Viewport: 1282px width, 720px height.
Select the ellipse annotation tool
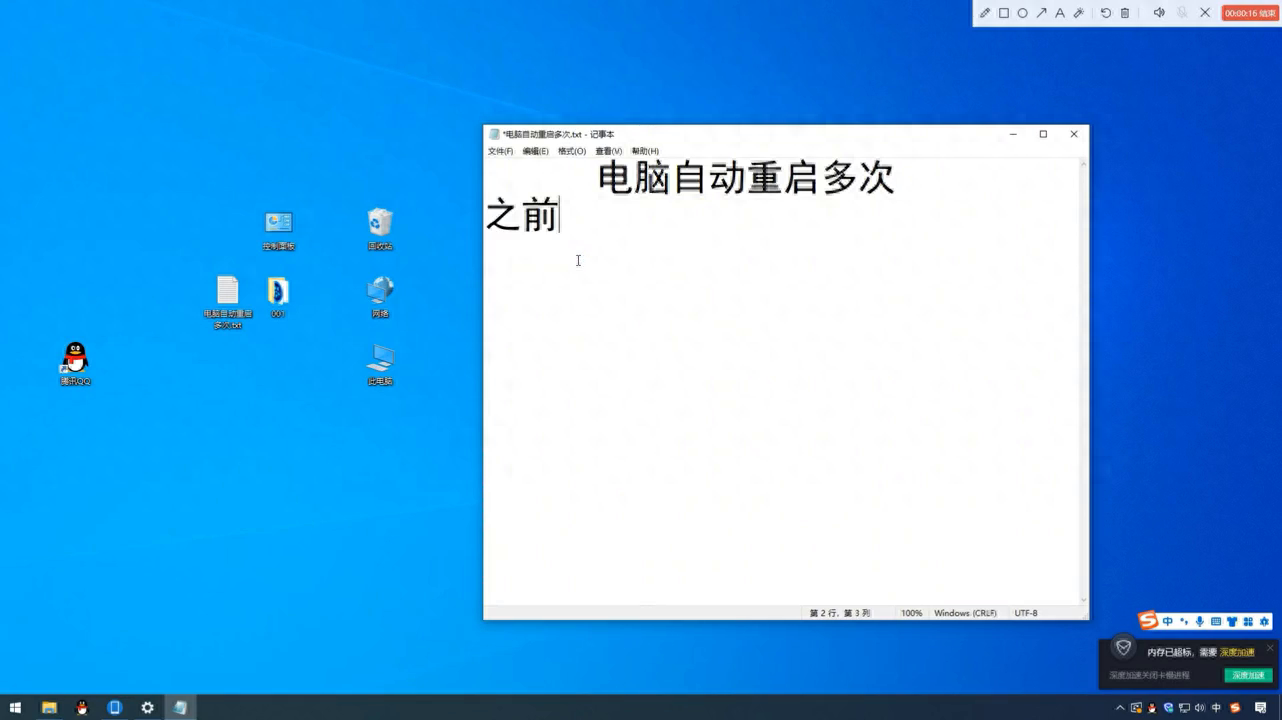[x=1023, y=13]
